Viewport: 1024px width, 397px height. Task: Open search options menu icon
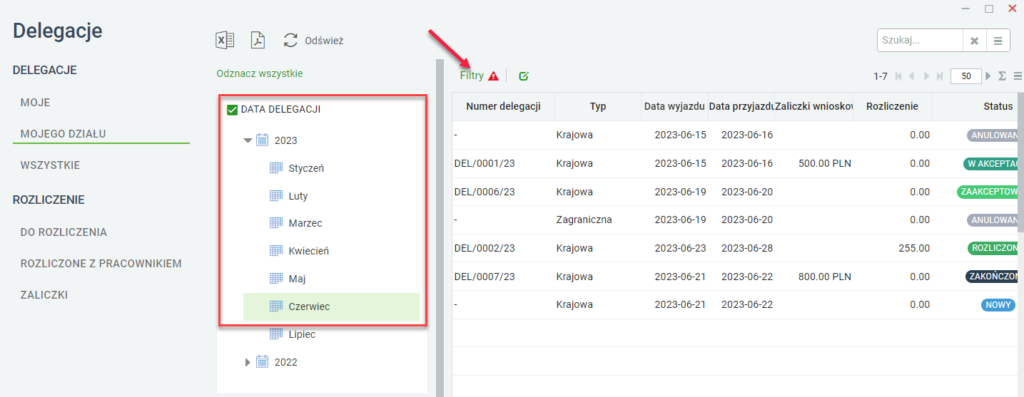[x=997, y=40]
